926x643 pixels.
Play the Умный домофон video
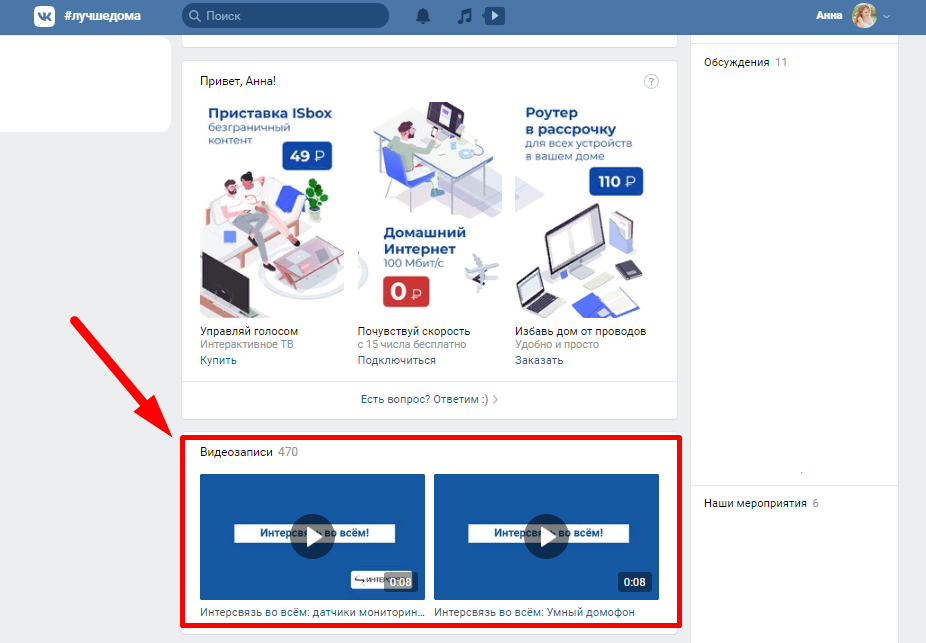tap(546, 537)
